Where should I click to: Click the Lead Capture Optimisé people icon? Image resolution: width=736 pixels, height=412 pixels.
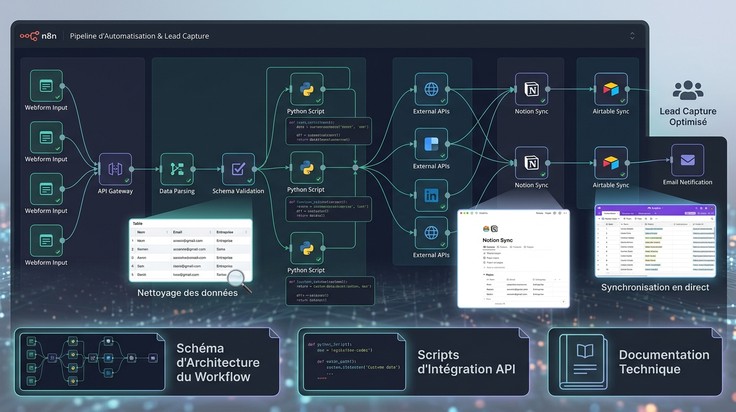[x=688, y=91]
